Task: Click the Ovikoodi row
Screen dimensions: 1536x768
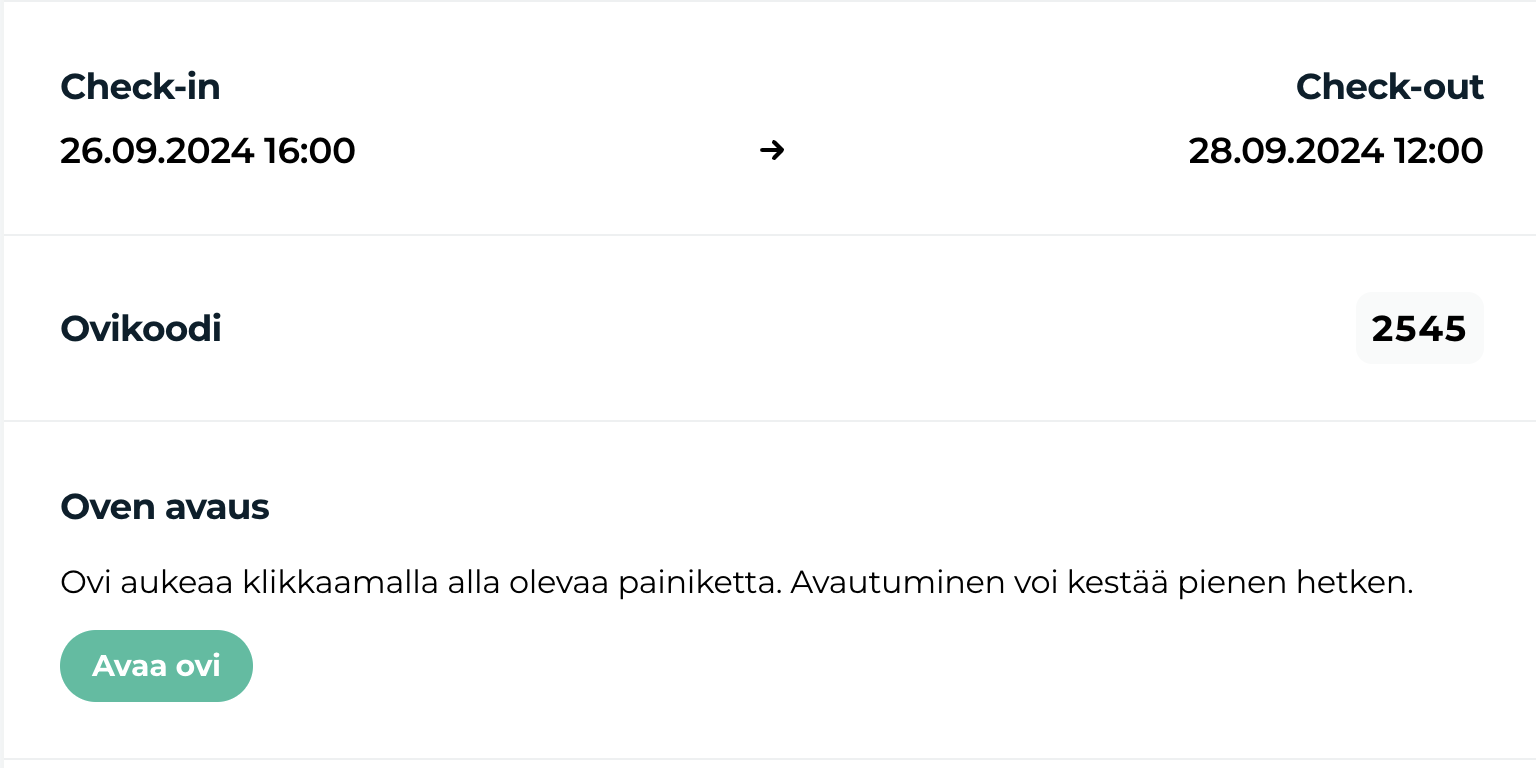Action: pos(768,328)
